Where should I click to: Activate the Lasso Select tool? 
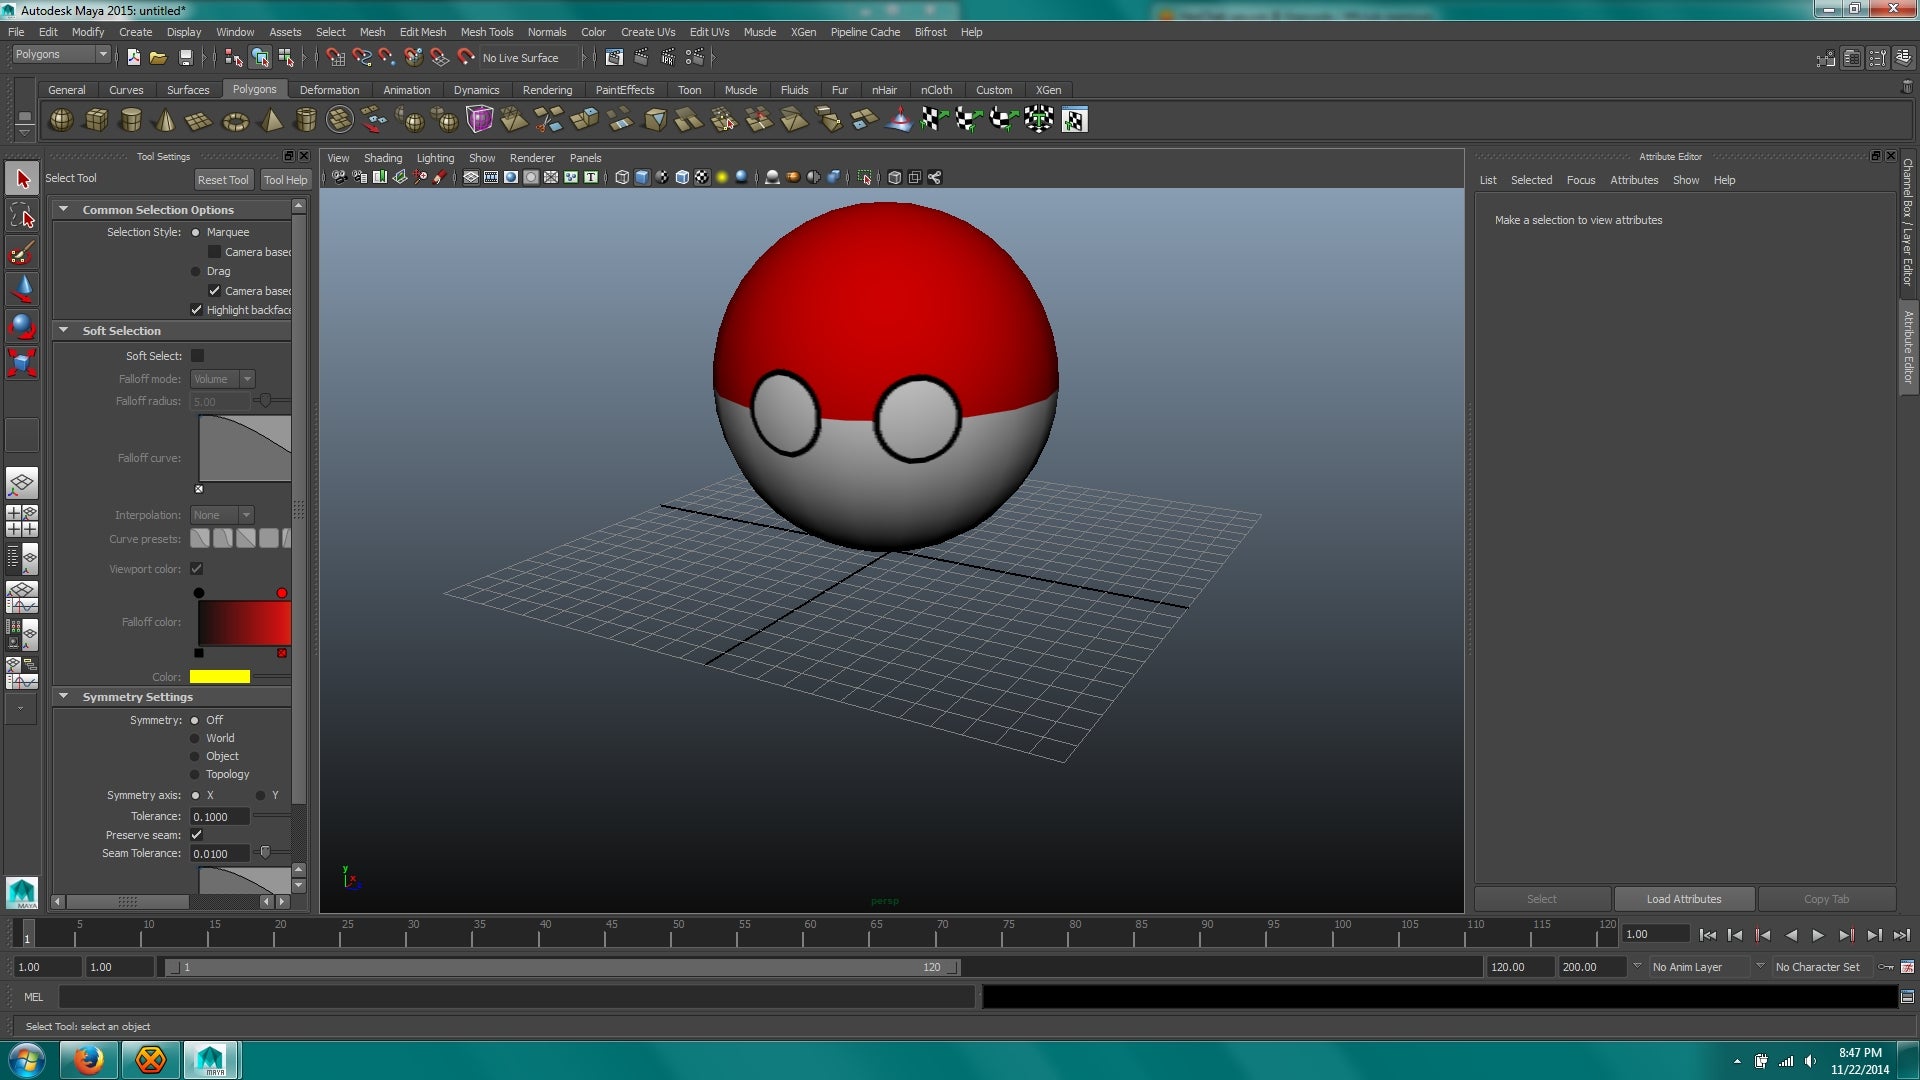[x=22, y=215]
